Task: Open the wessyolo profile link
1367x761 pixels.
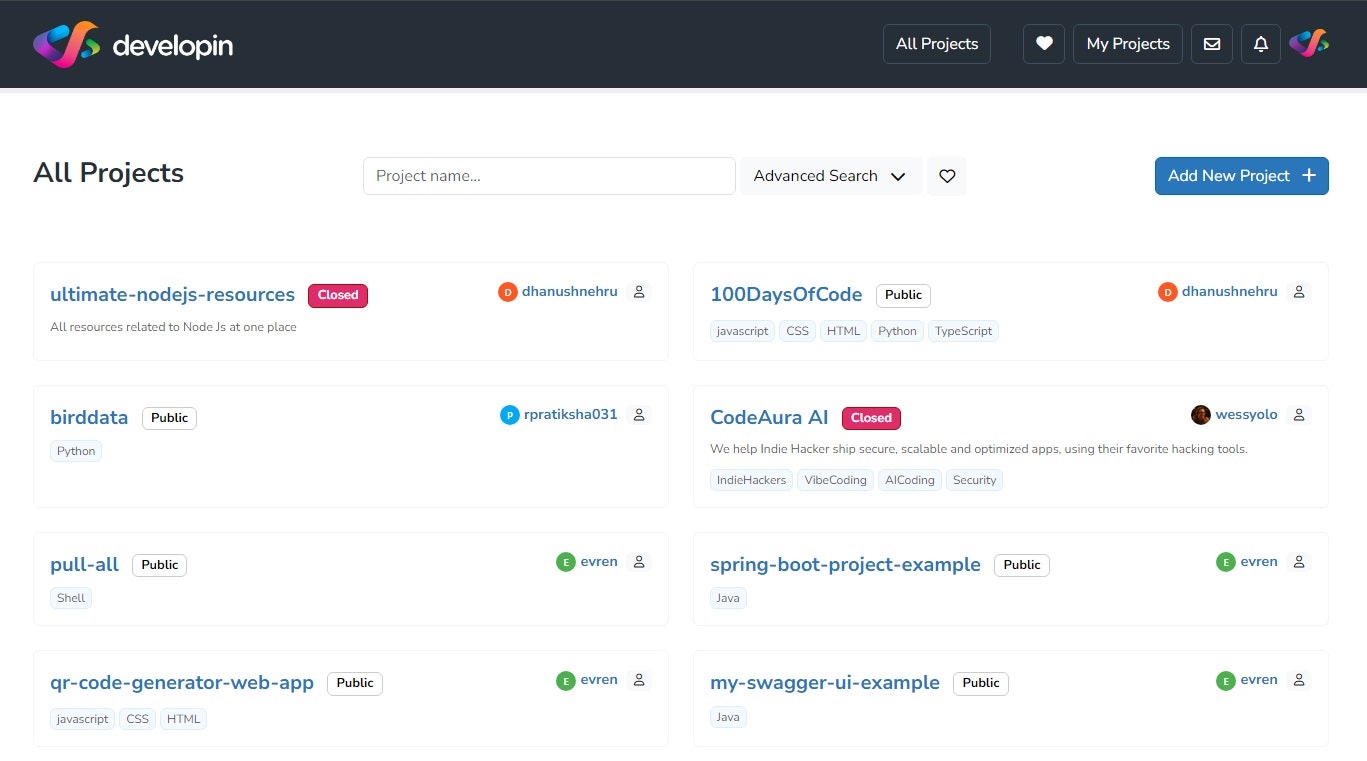Action: pyautogui.click(x=1248, y=414)
